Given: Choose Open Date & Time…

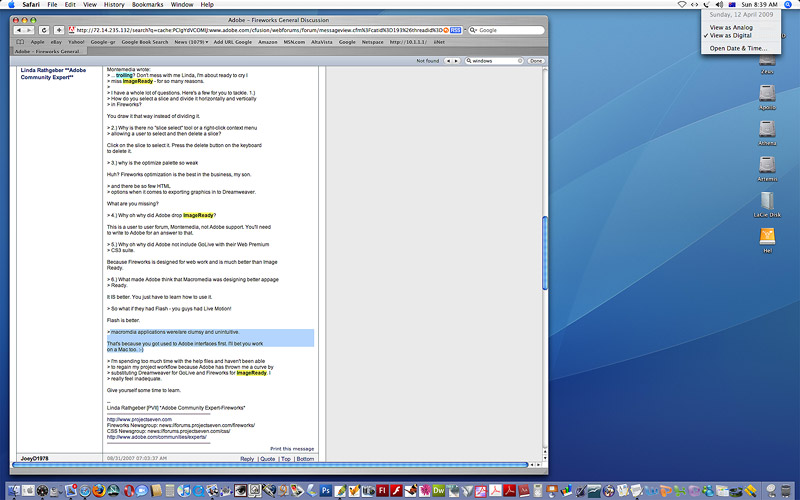Looking at the screenshot, I should tap(741, 48).
